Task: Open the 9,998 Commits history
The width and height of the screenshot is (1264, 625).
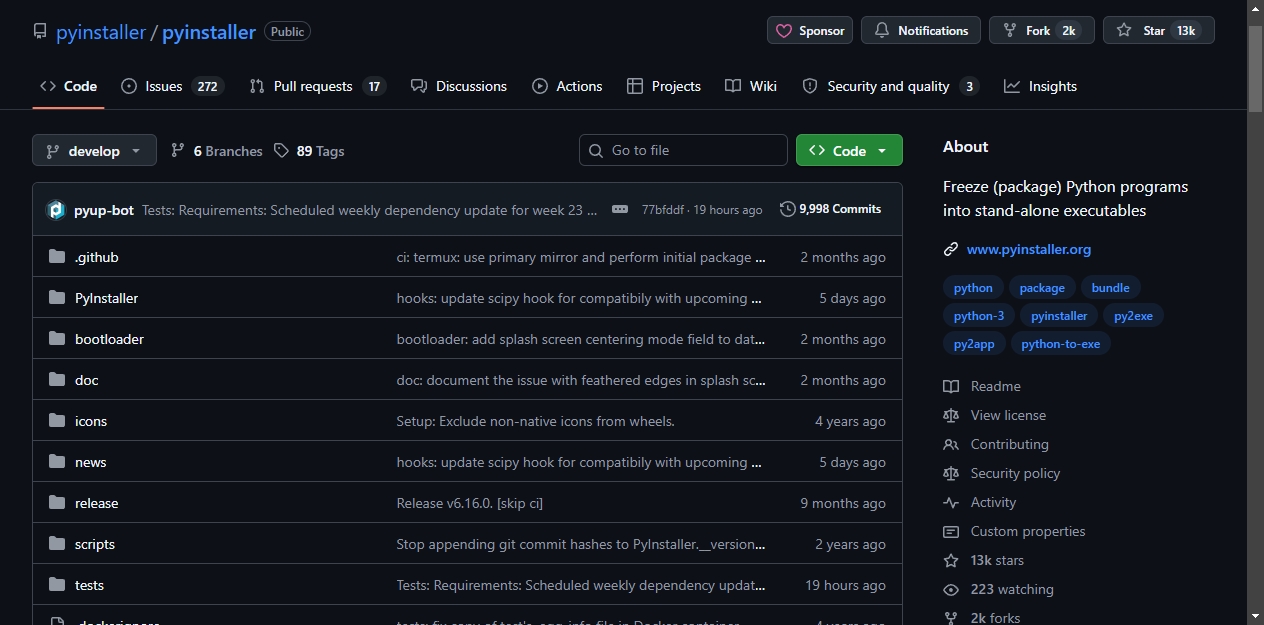Action: 831,209
